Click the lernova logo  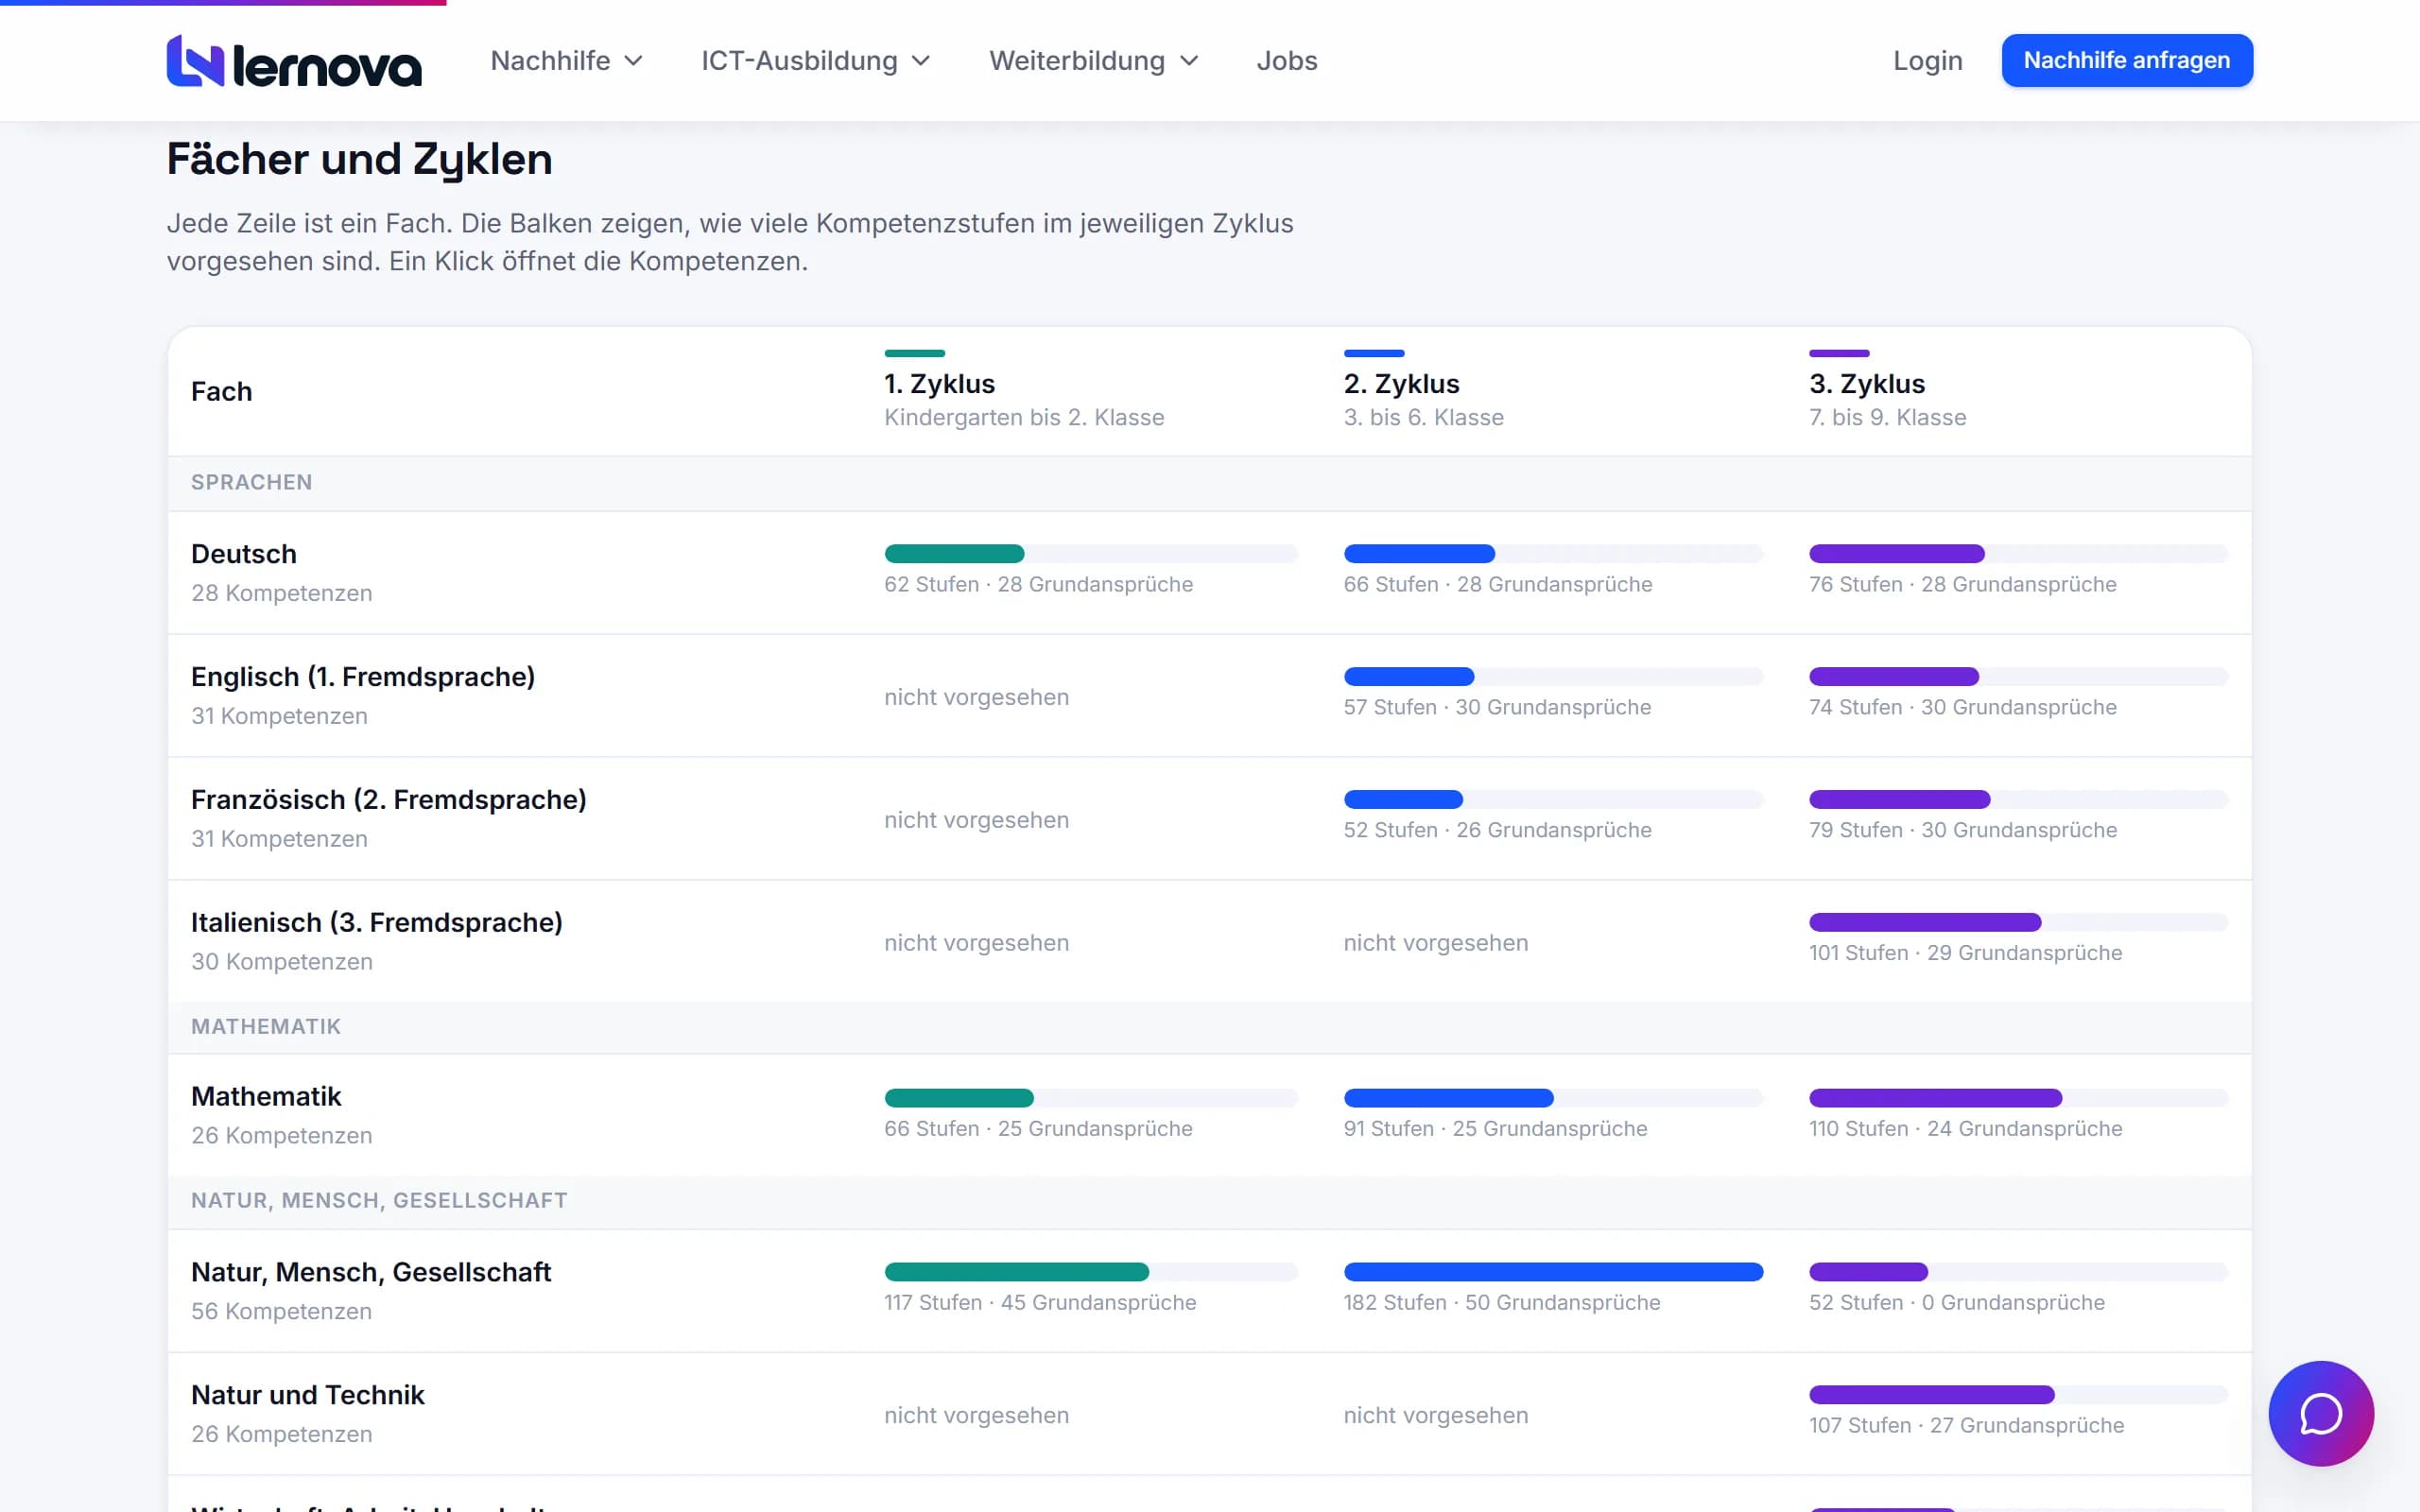pos(294,61)
